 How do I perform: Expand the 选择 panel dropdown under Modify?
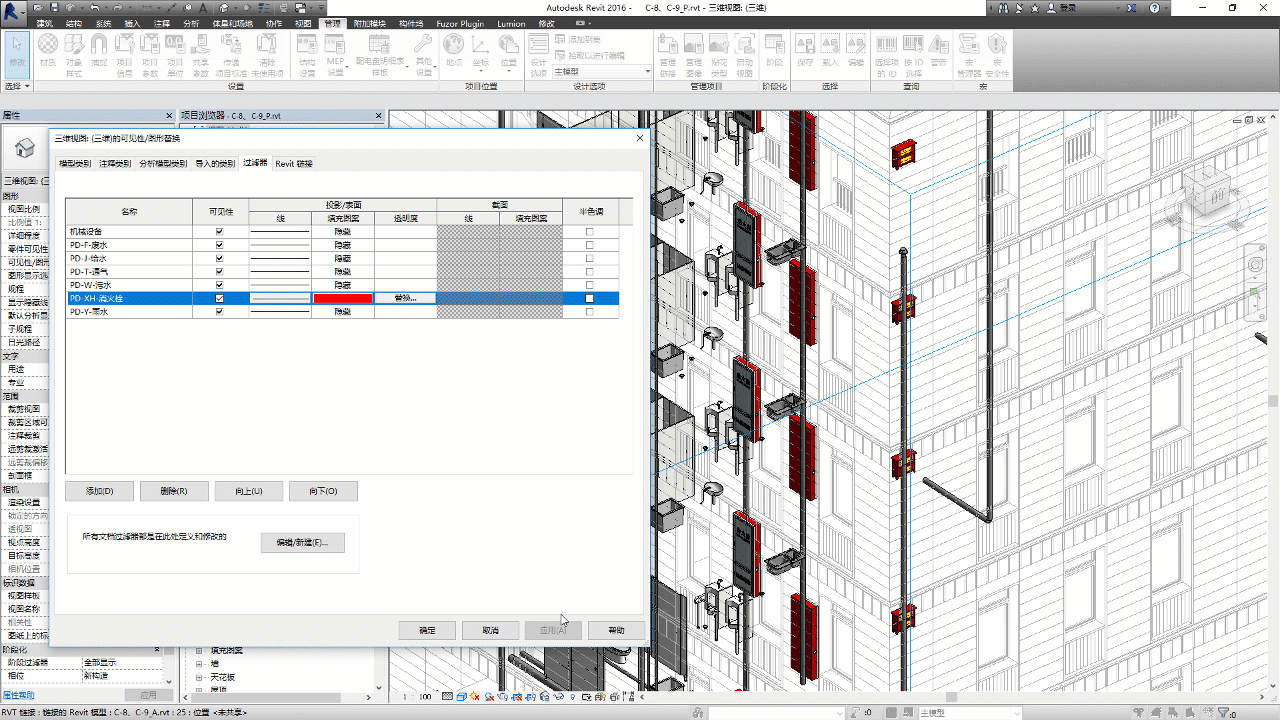17,87
